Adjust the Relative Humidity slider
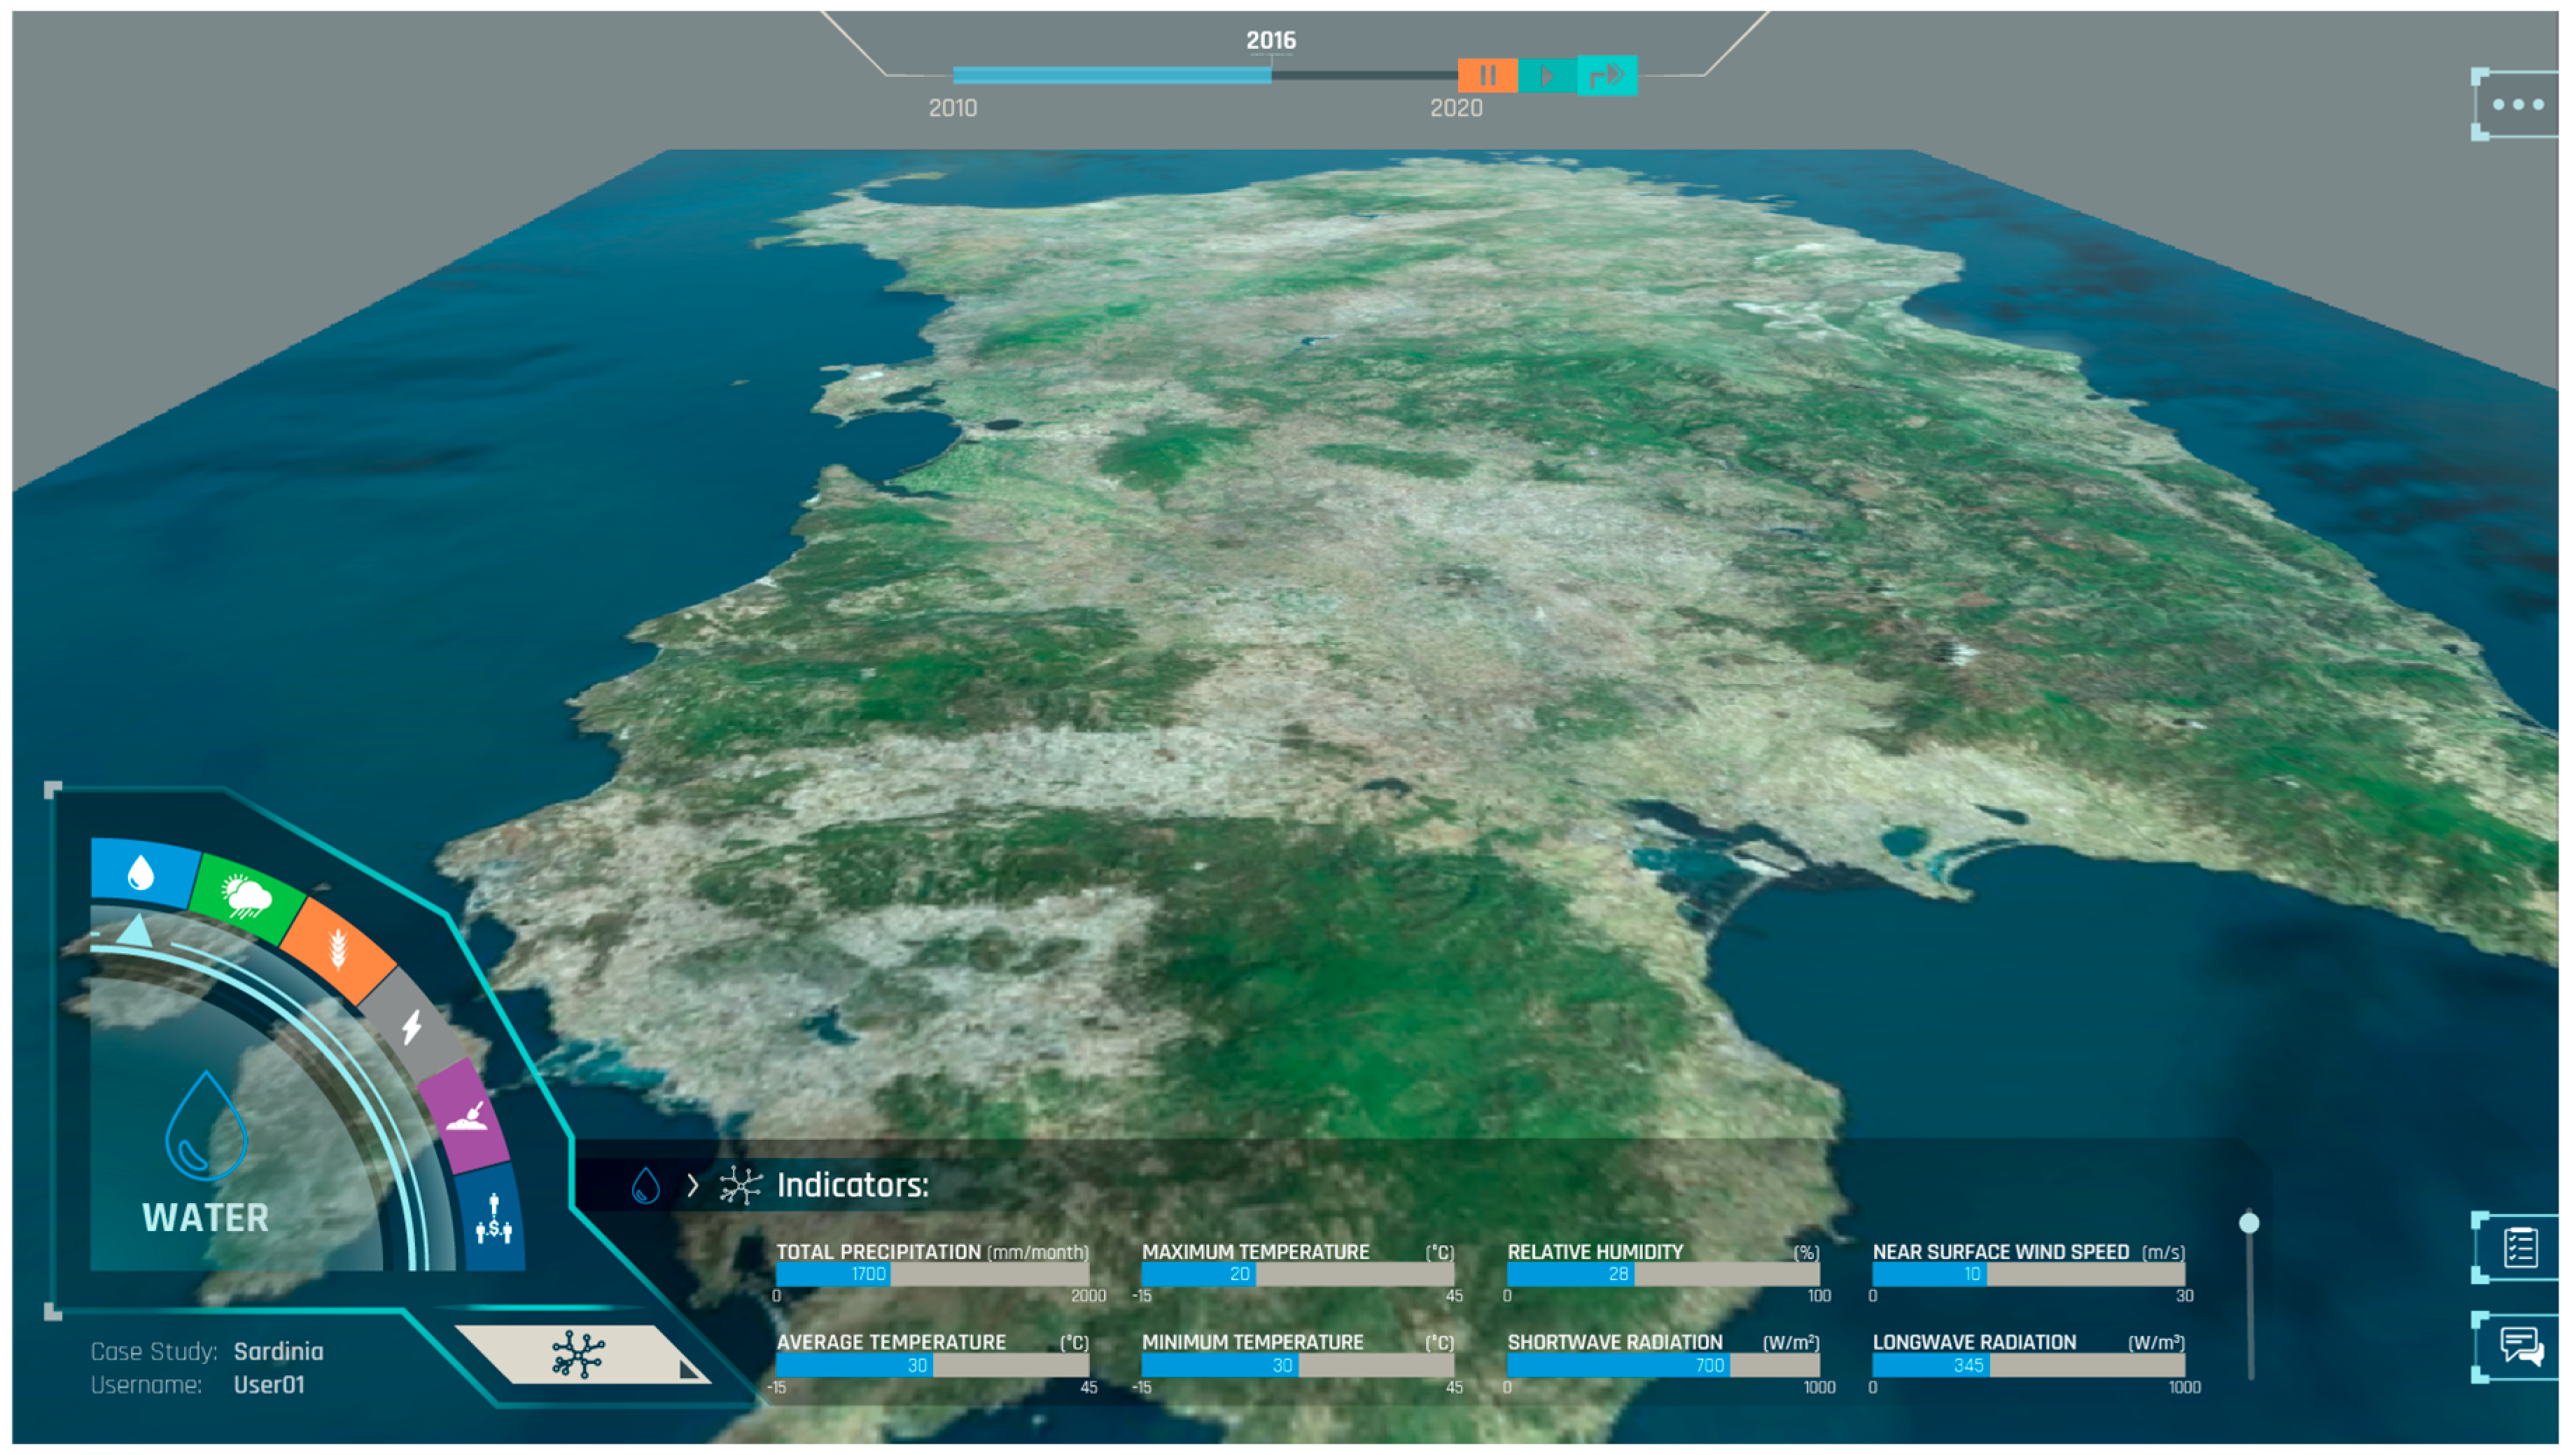Screen dimensions: 2569x1455 click(x=1663, y=1274)
